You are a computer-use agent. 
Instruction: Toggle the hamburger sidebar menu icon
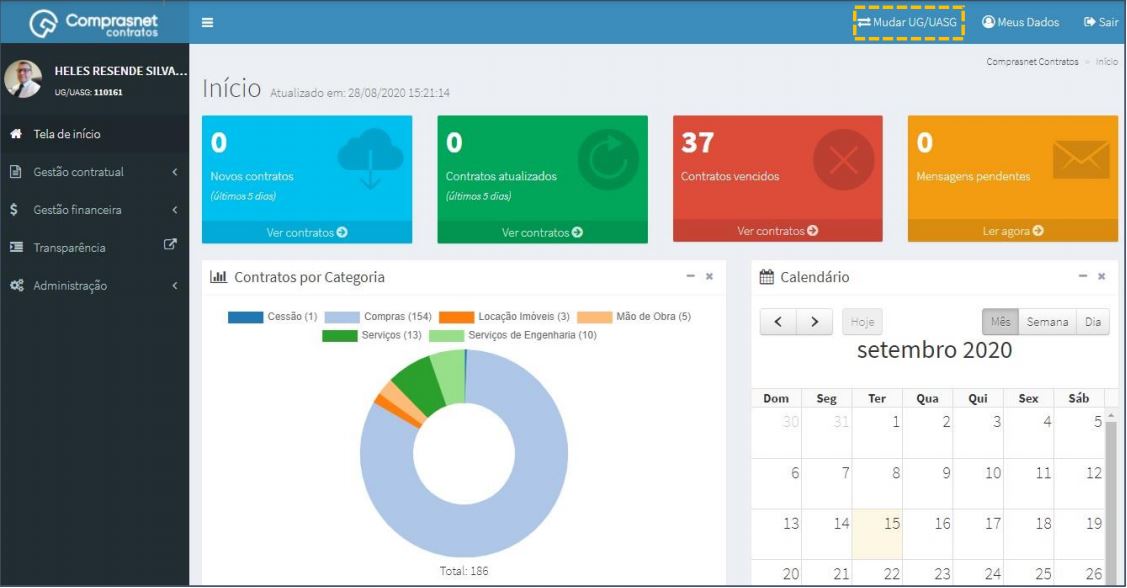click(207, 22)
